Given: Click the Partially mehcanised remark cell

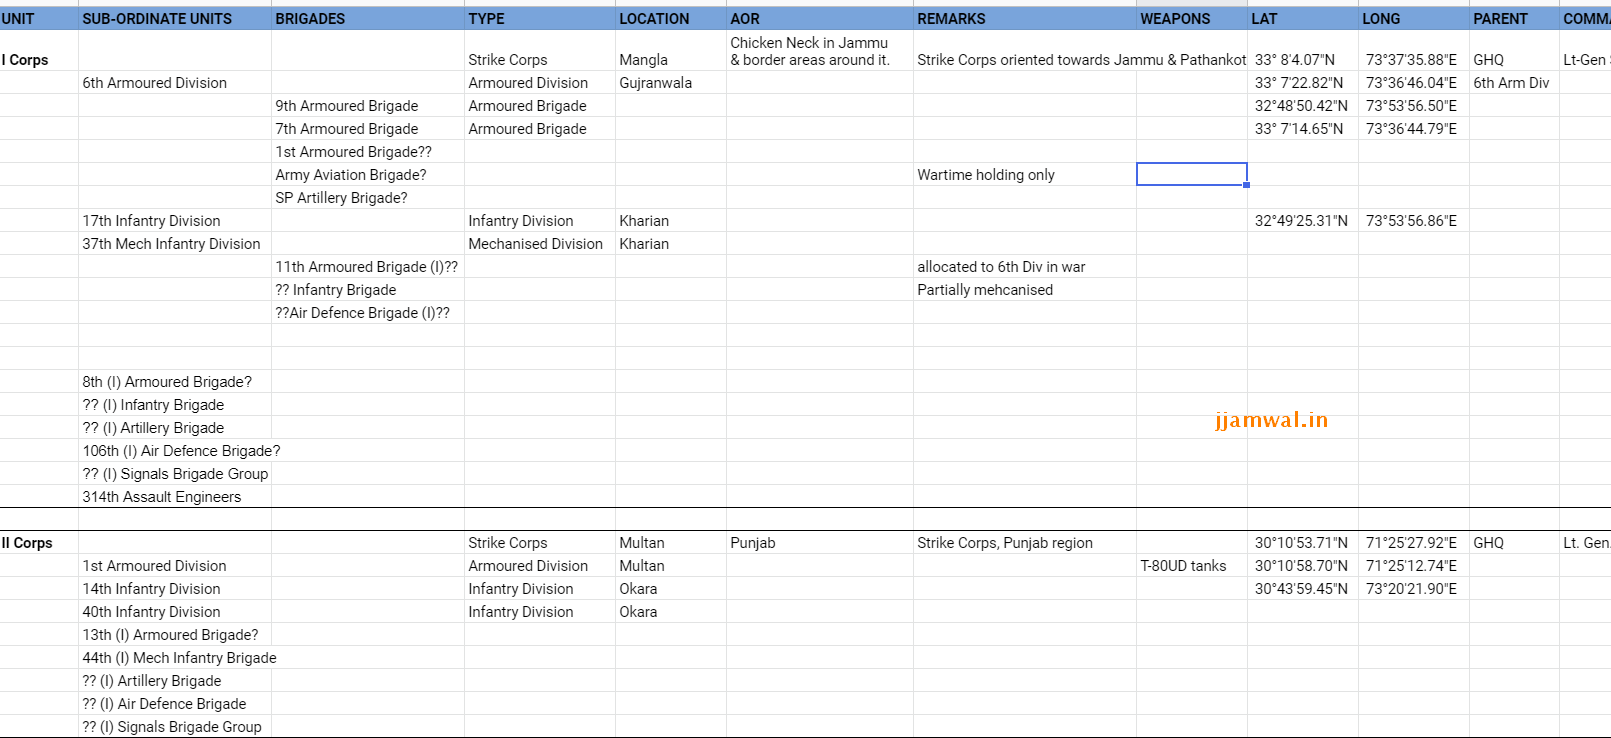Looking at the screenshot, I should [1025, 290].
